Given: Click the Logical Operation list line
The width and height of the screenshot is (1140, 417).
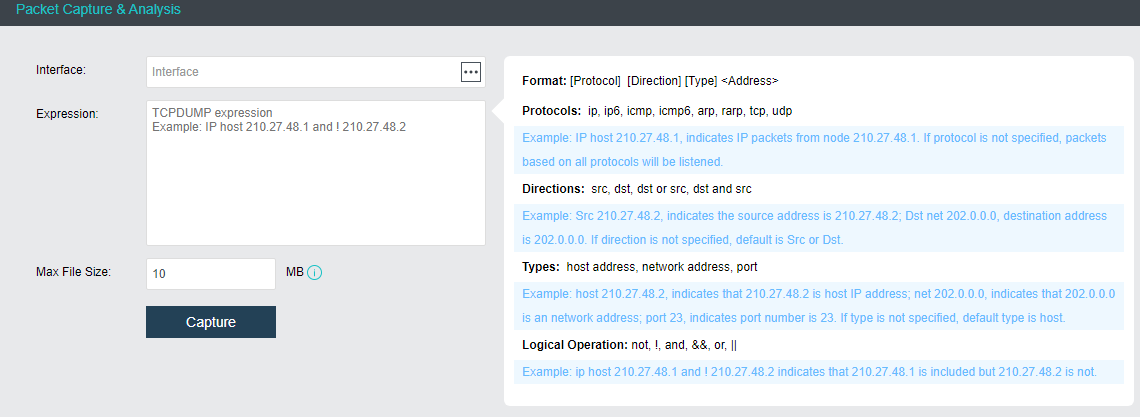Looking at the screenshot, I should pyautogui.click(x=630, y=345).
